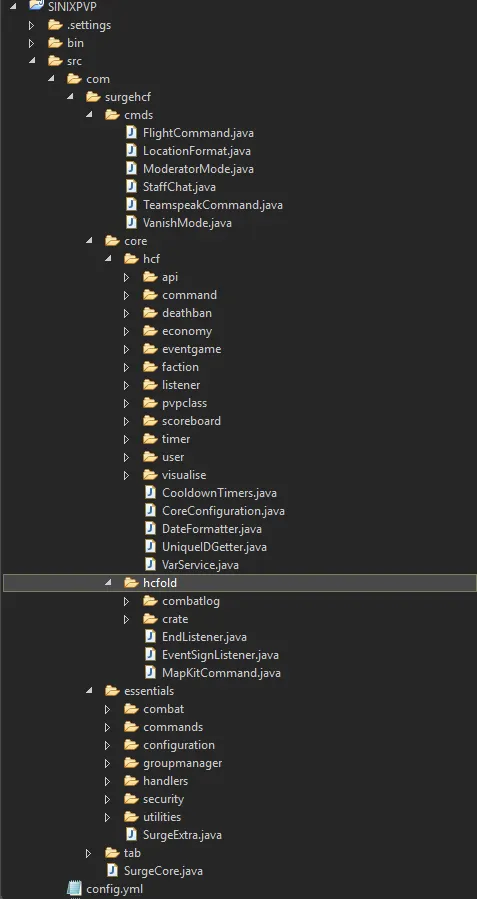Click the FlightCommand.java file icon

[131, 133]
